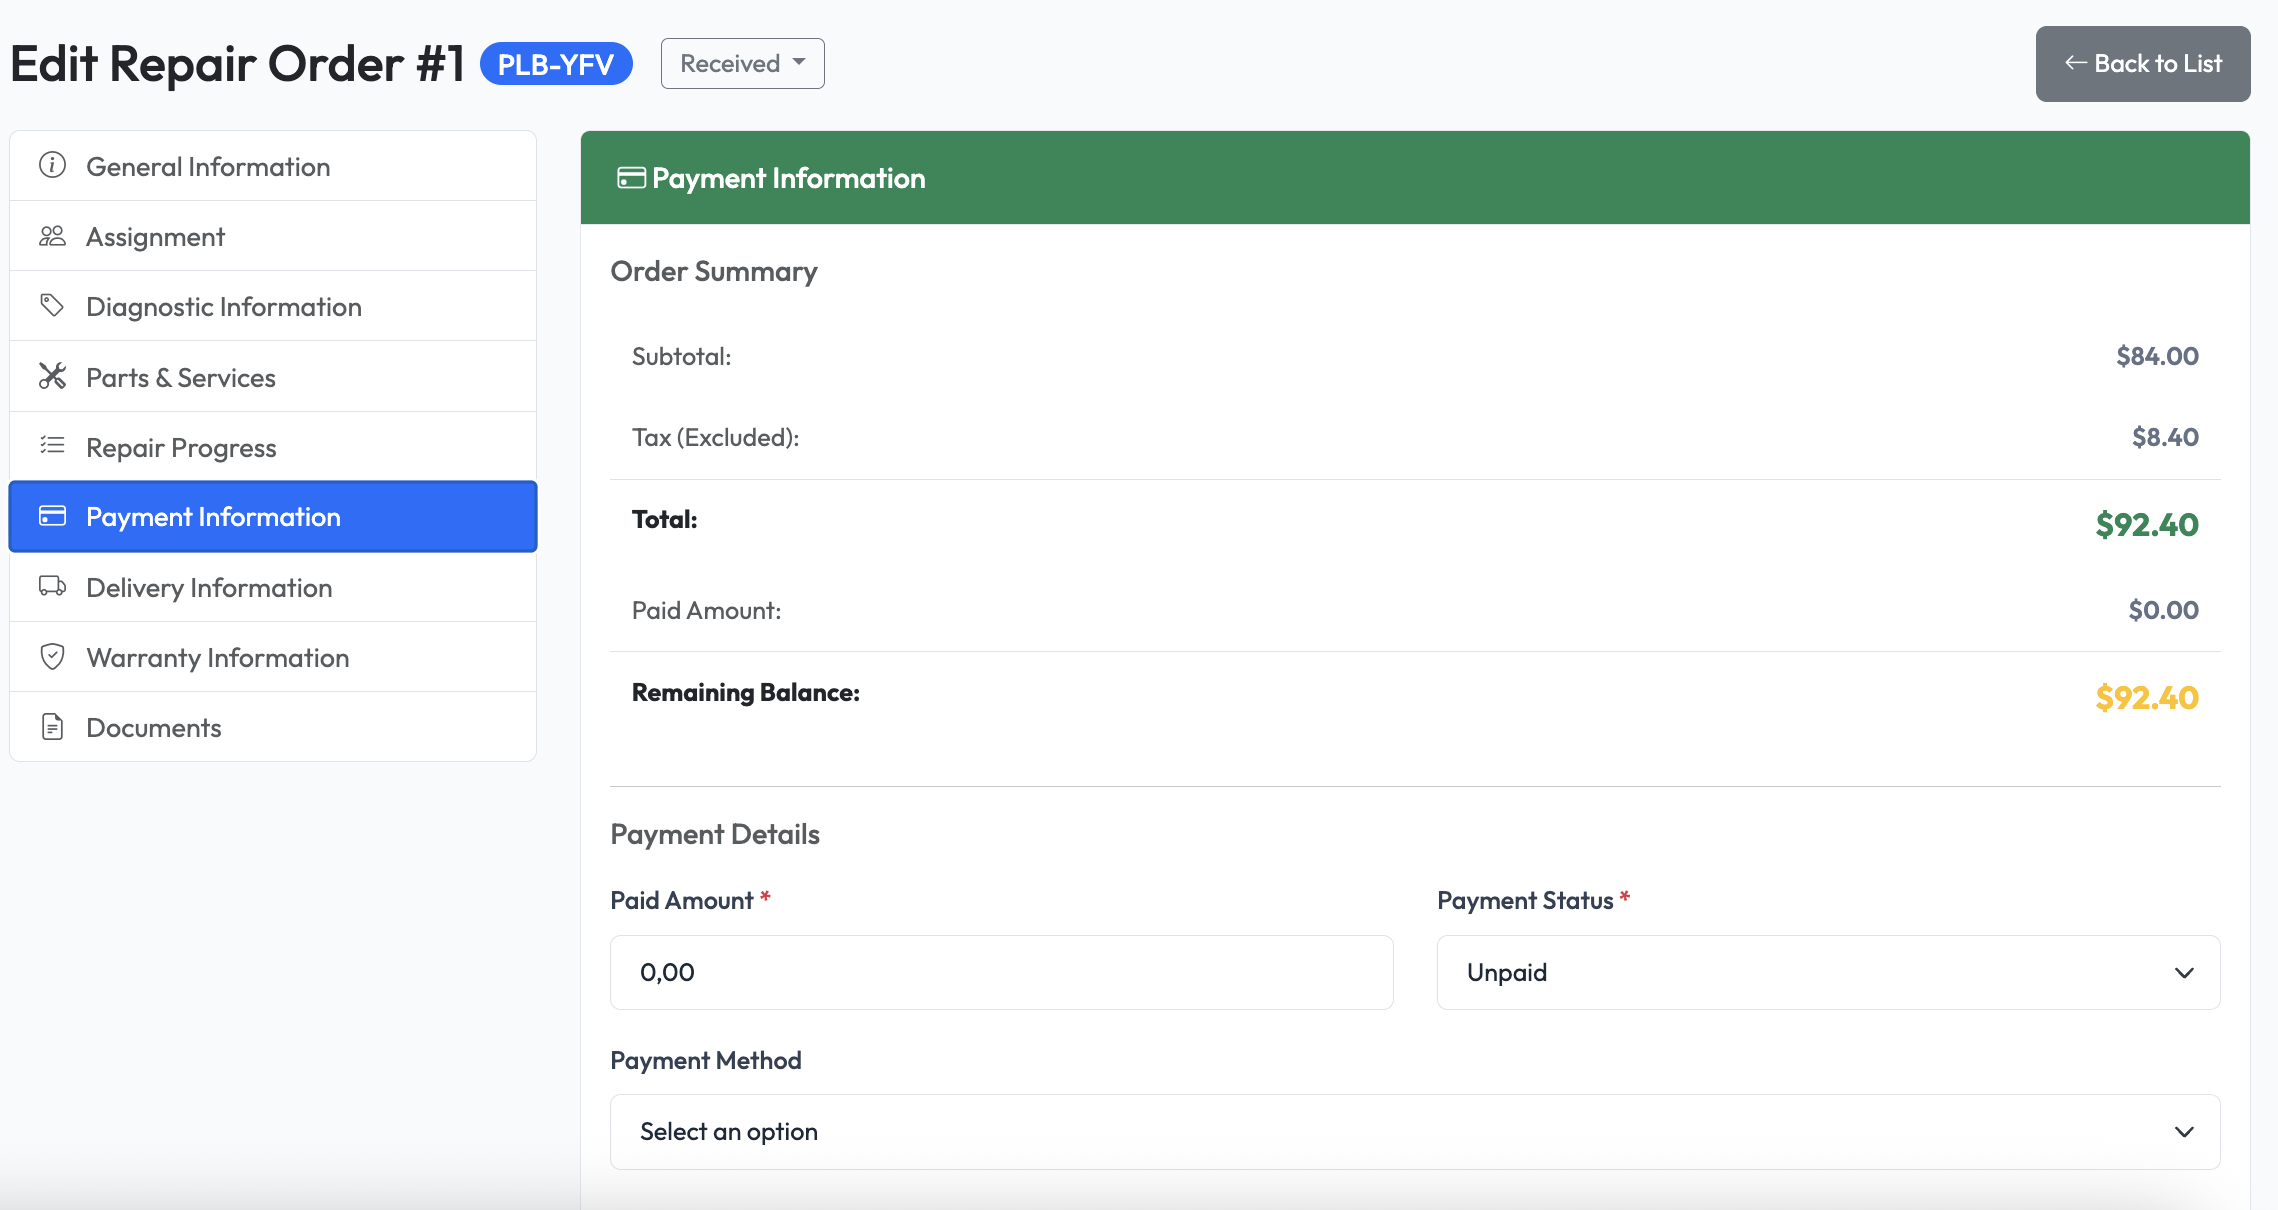The height and width of the screenshot is (1210, 2278).
Task: Click the Assignment people icon
Action: click(52, 236)
